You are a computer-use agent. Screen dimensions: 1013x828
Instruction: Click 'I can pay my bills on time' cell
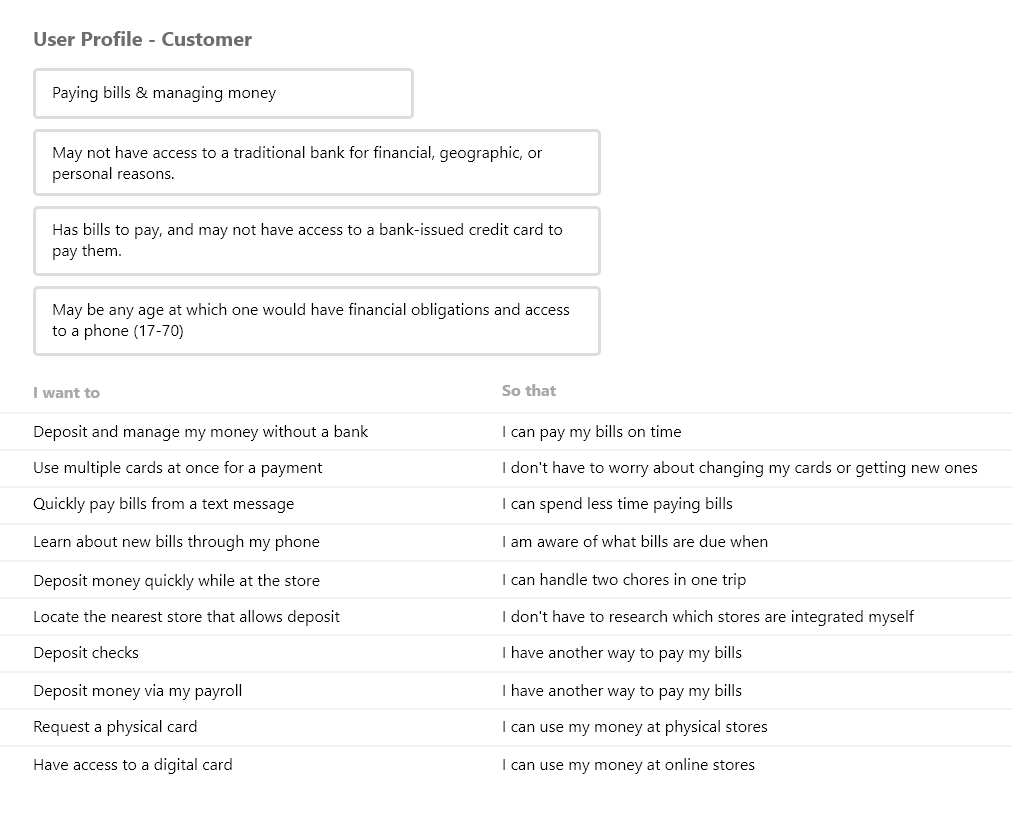(592, 431)
